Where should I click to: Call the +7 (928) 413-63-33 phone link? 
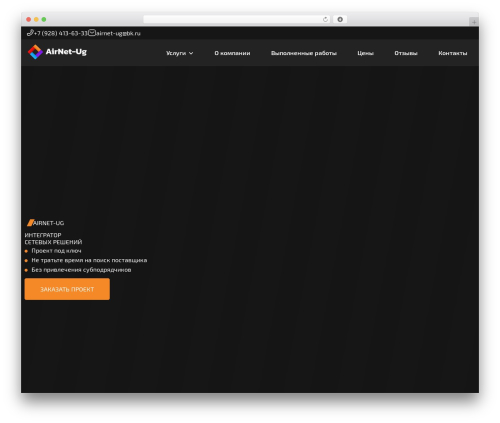[60, 33]
